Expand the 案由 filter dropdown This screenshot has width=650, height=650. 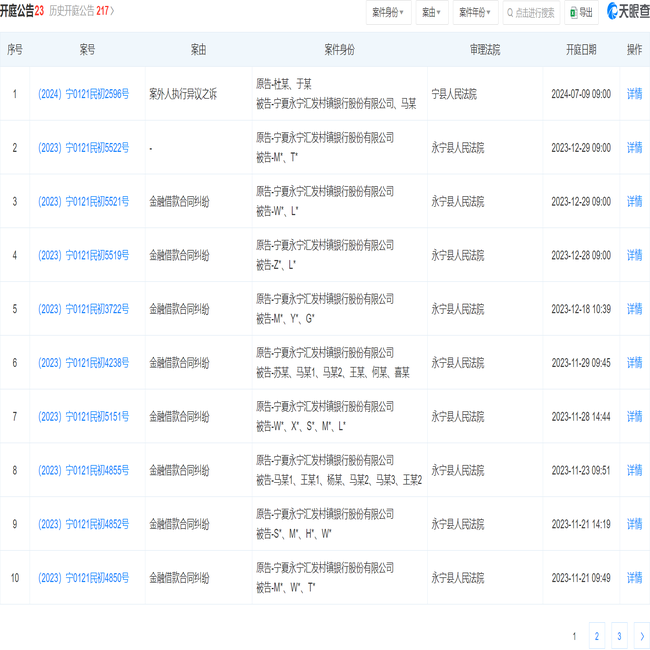click(x=431, y=13)
